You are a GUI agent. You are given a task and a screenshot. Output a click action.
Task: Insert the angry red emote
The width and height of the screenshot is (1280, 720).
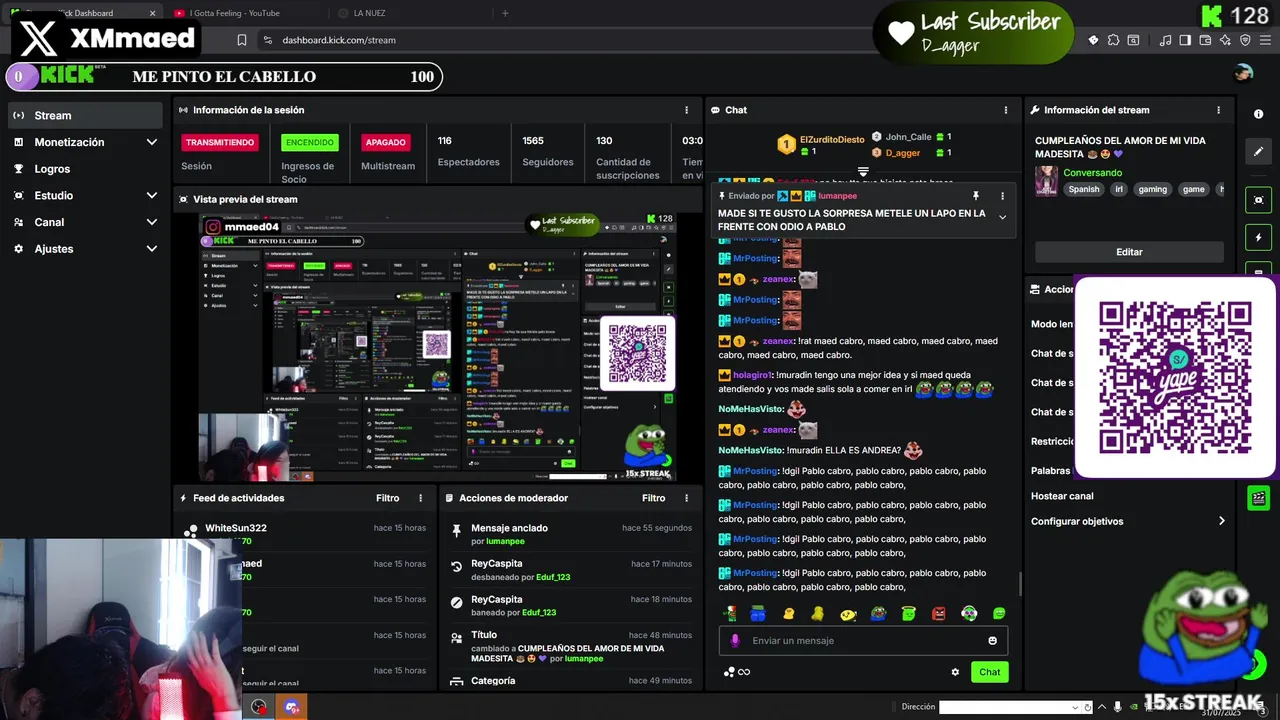[x=939, y=613]
